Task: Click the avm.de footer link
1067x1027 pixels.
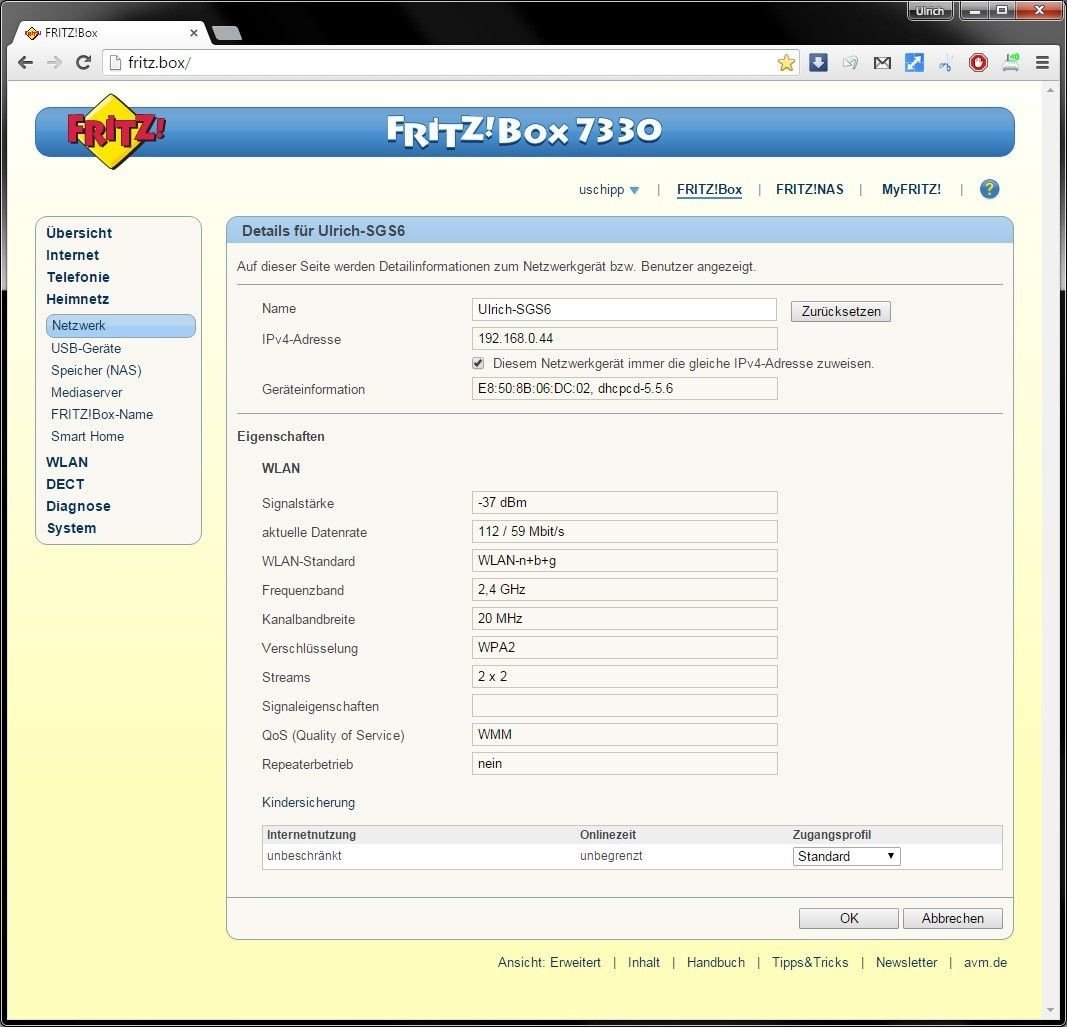Action: point(985,962)
